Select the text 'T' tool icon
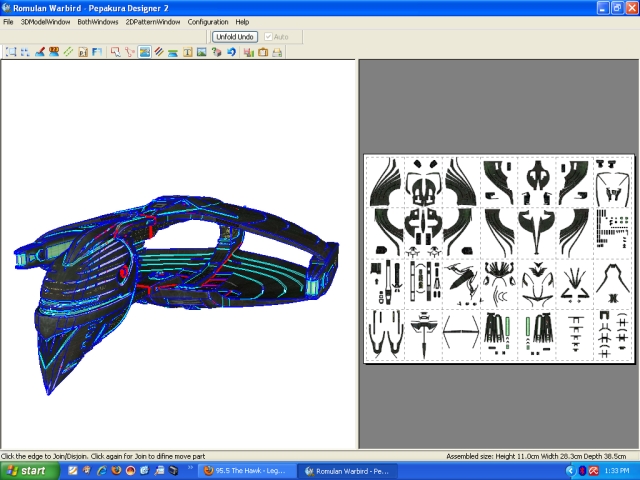Viewport: 640px width, 480px height. pyautogui.click(x=187, y=52)
